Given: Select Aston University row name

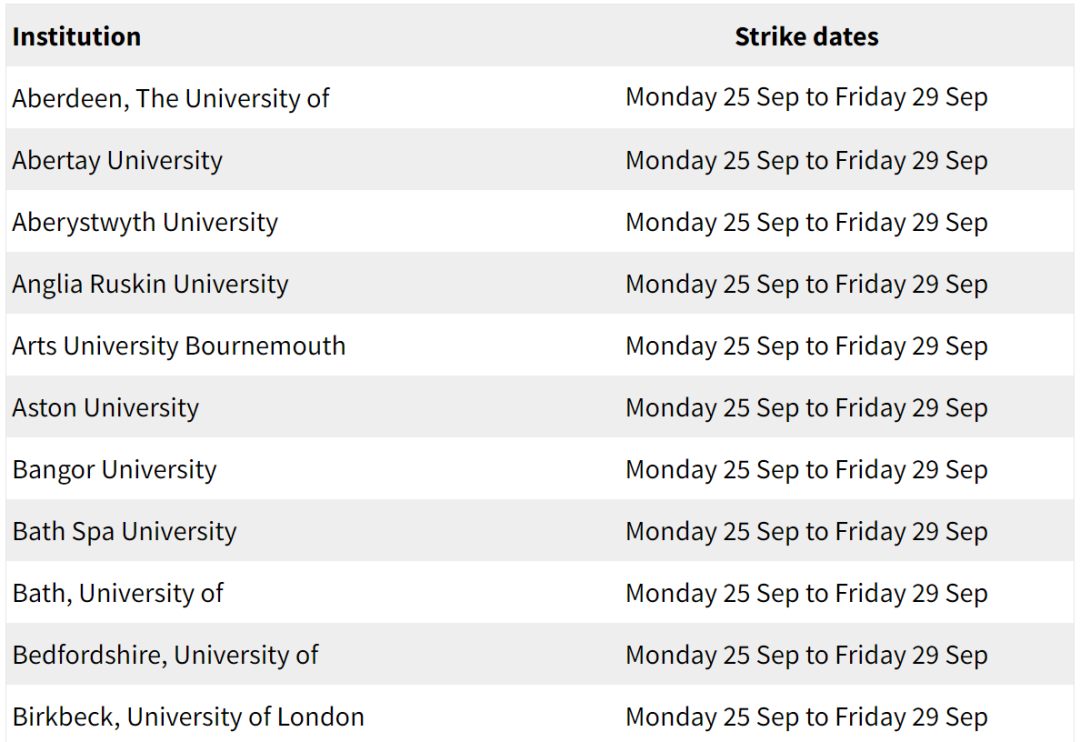Looking at the screenshot, I should [105, 408].
